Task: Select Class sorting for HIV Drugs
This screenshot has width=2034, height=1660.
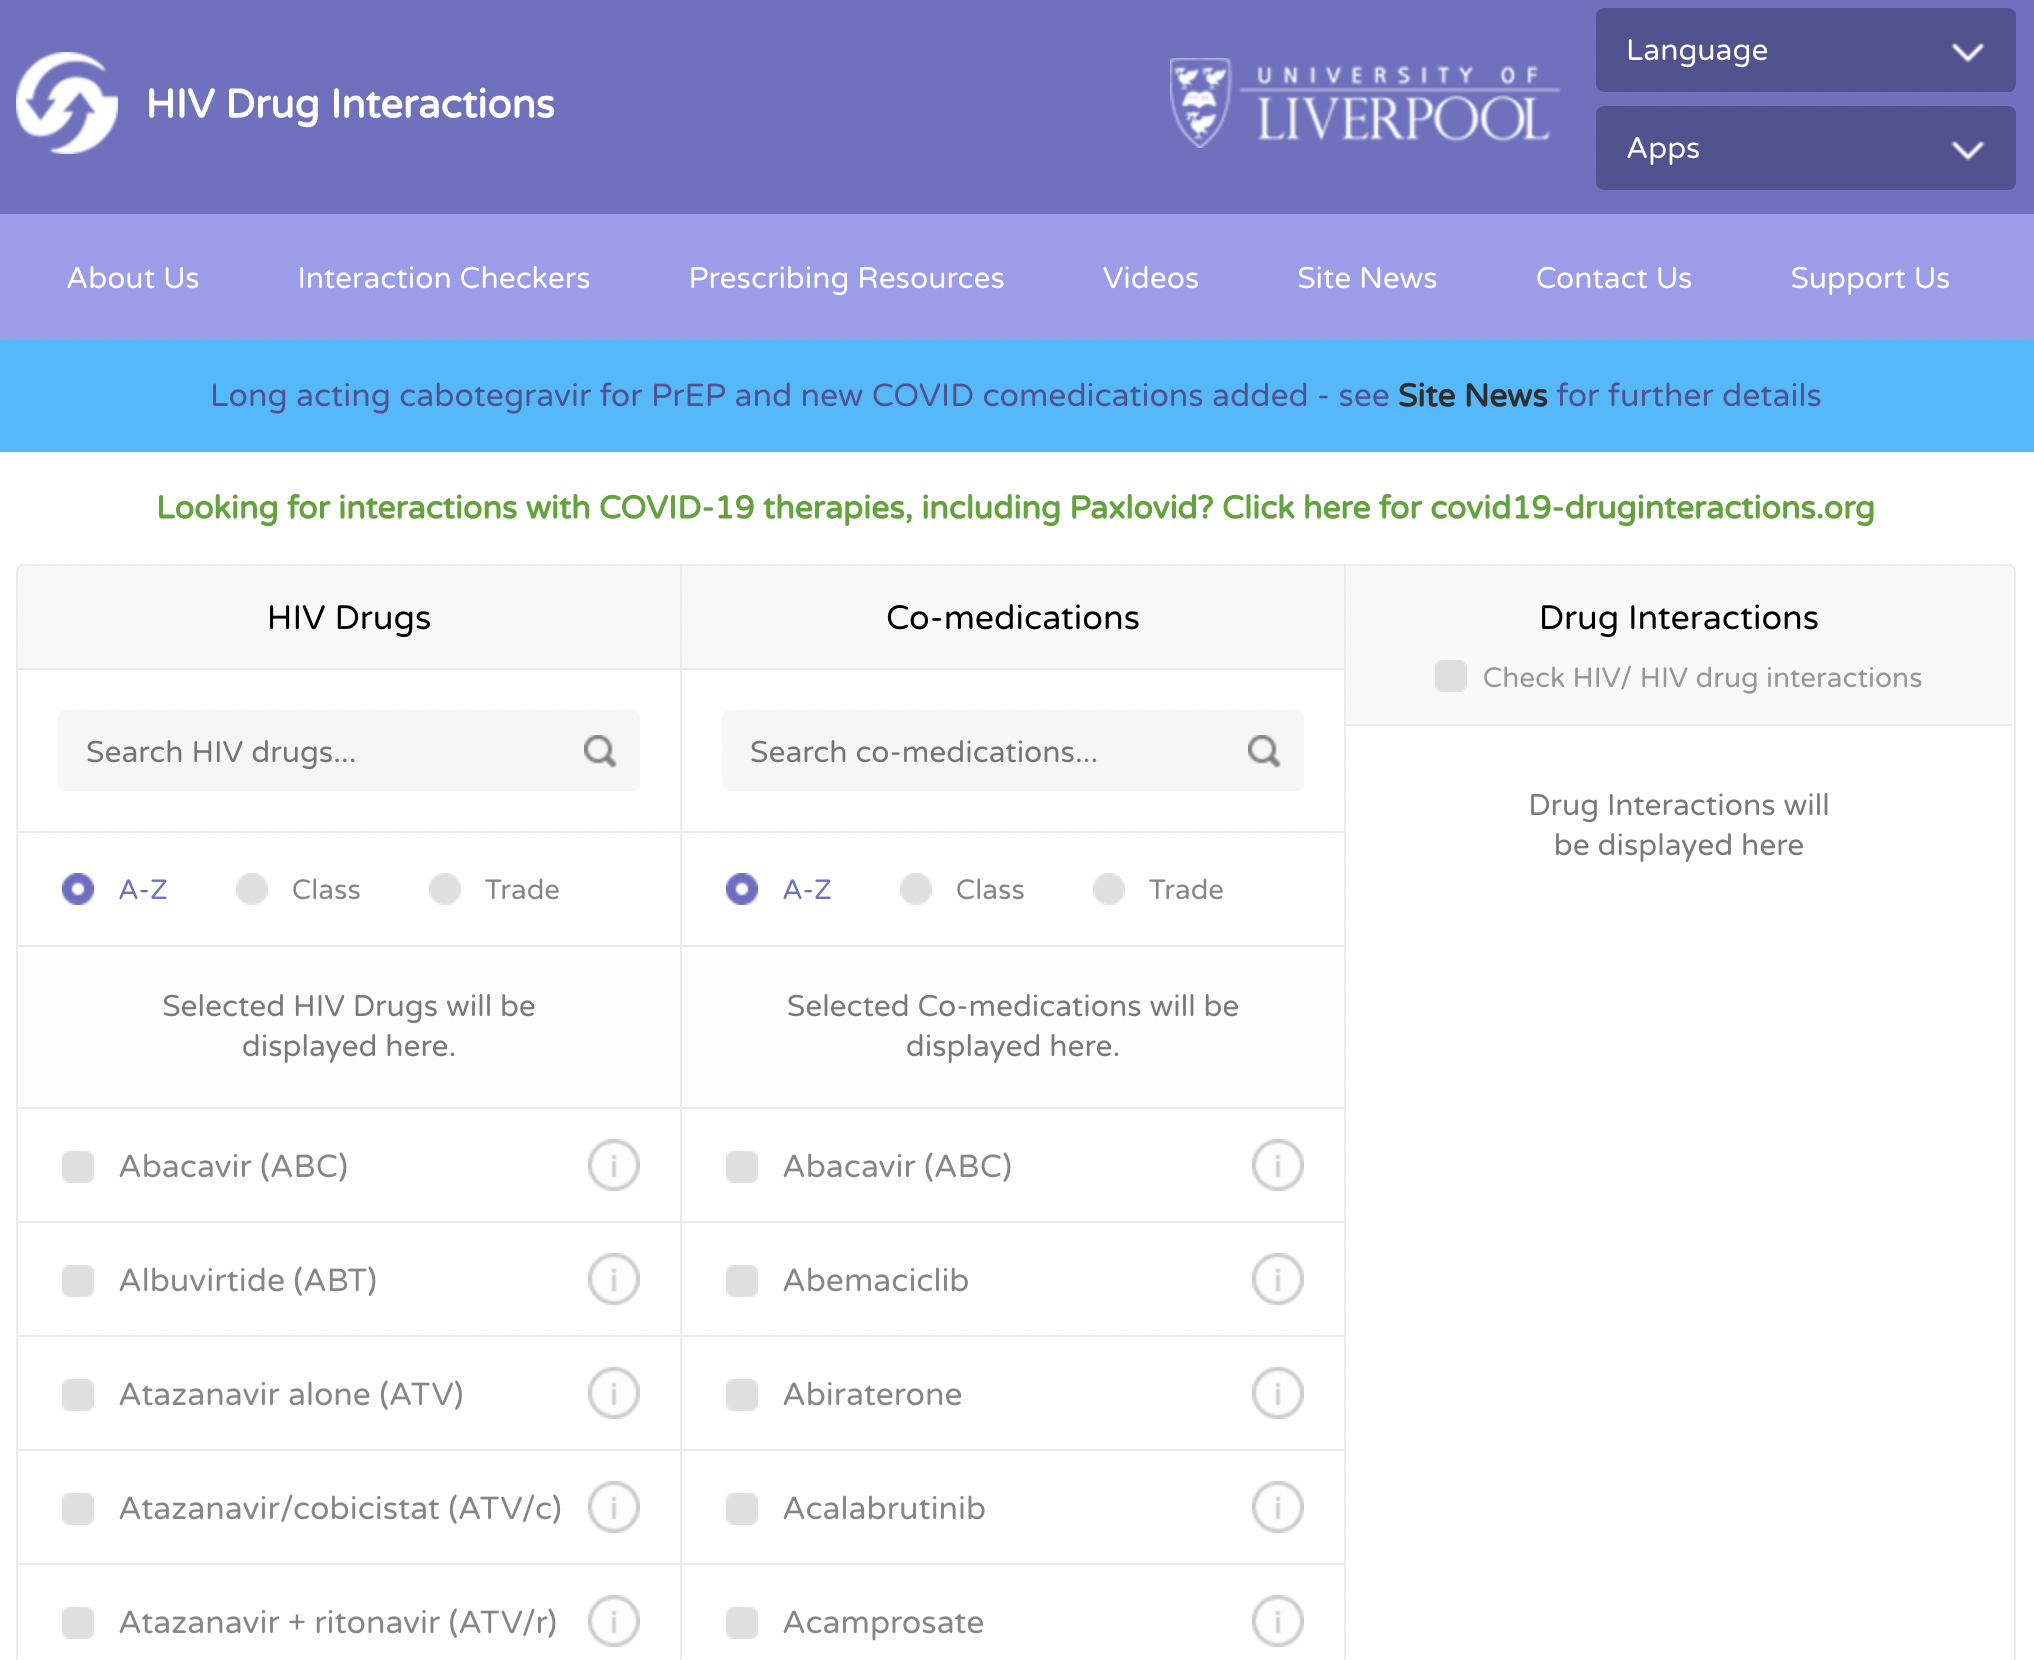Action: click(252, 889)
